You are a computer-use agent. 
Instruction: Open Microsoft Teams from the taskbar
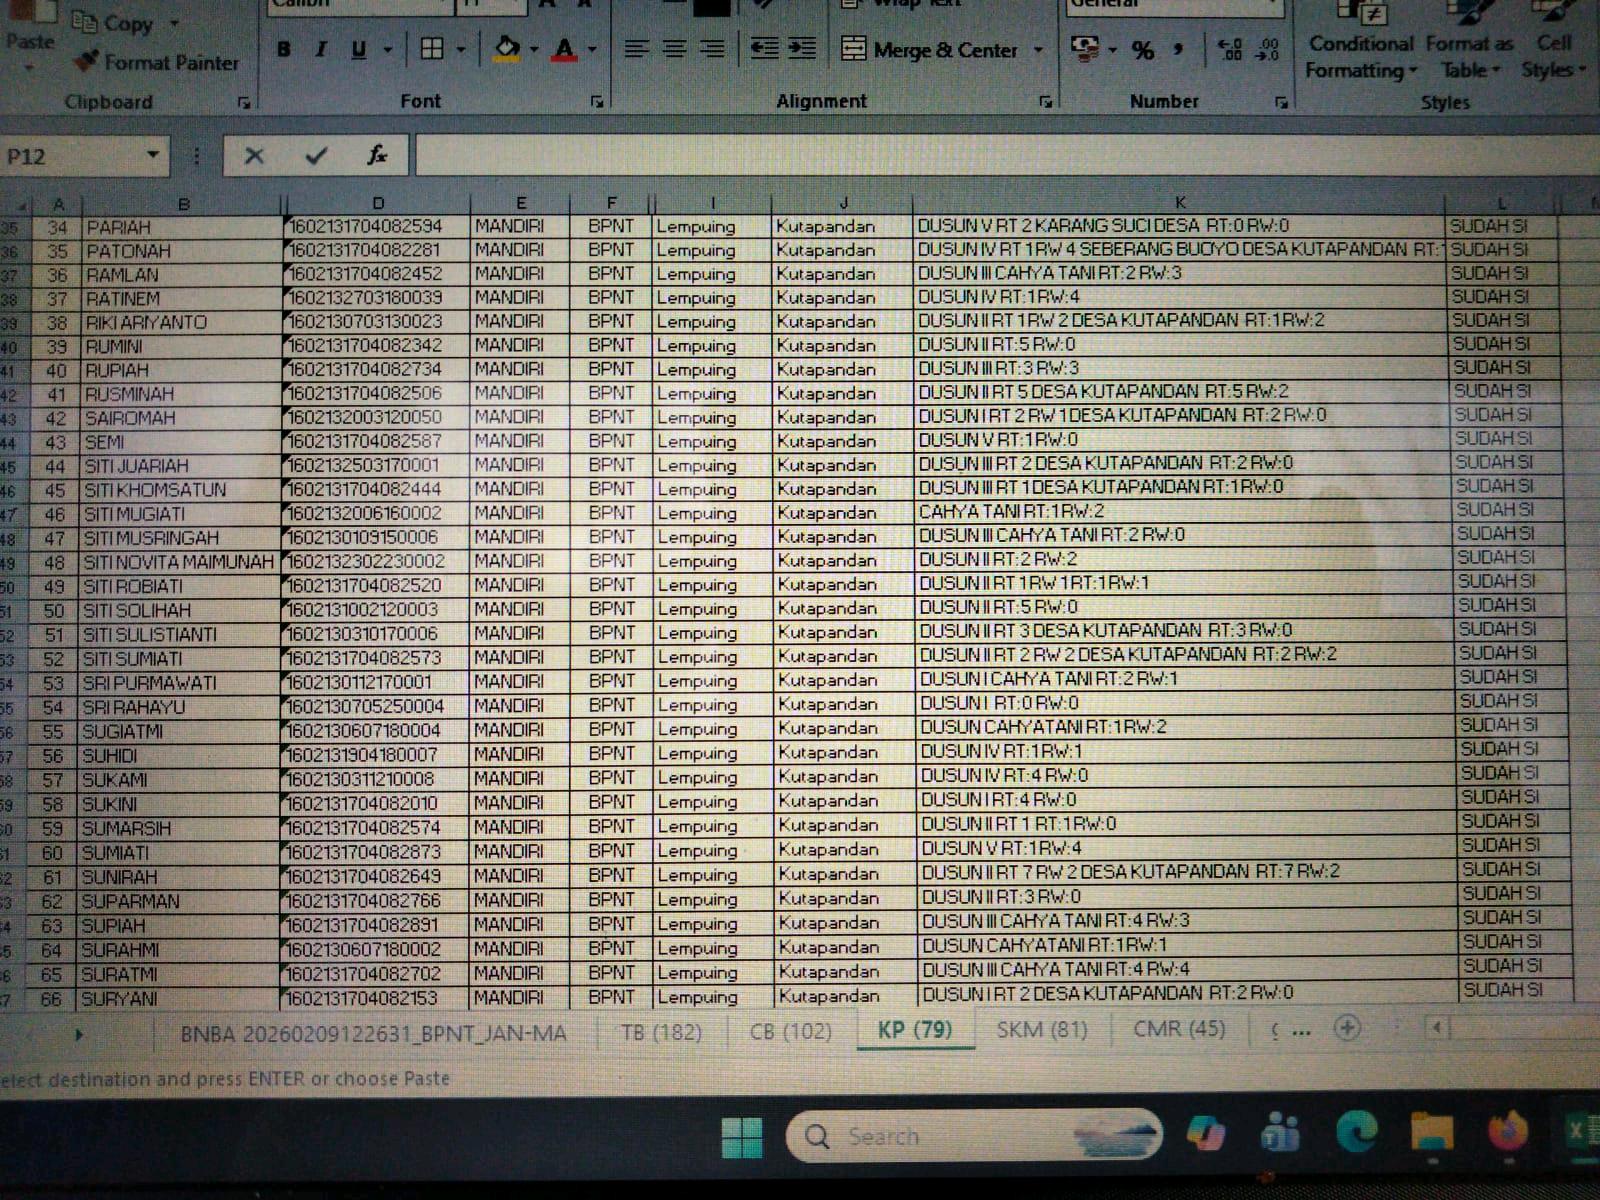coord(1282,1134)
